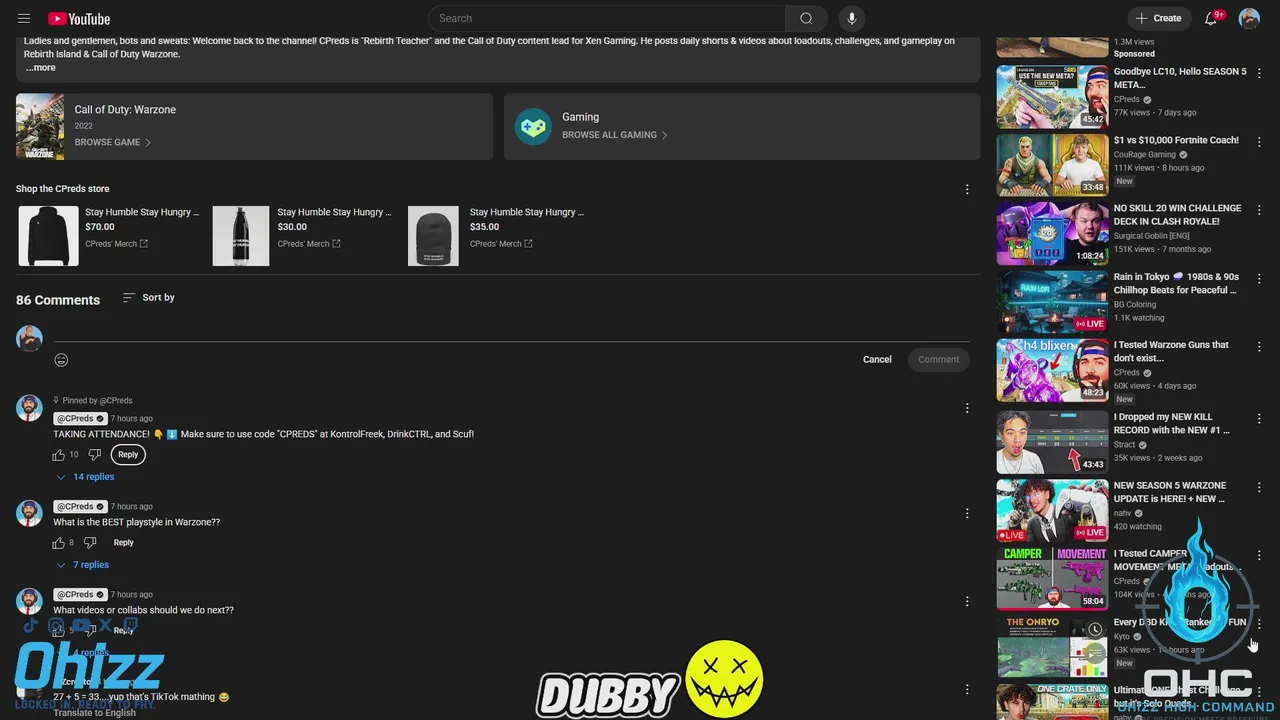Open the comment Sort by dropdown
The image size is (1280, 720).
pos(148,297)
